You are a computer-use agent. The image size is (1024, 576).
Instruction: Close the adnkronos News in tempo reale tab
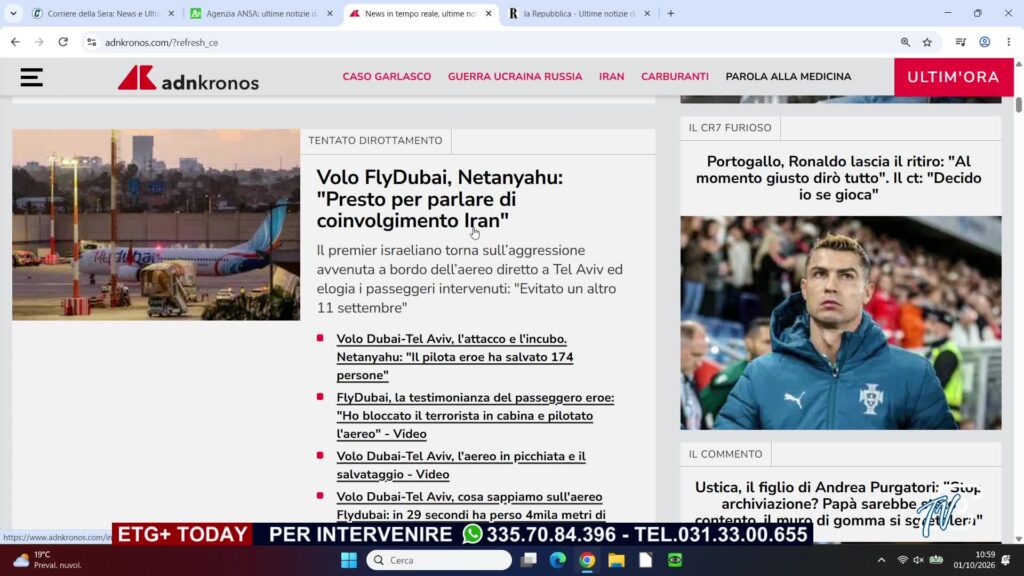488,13
